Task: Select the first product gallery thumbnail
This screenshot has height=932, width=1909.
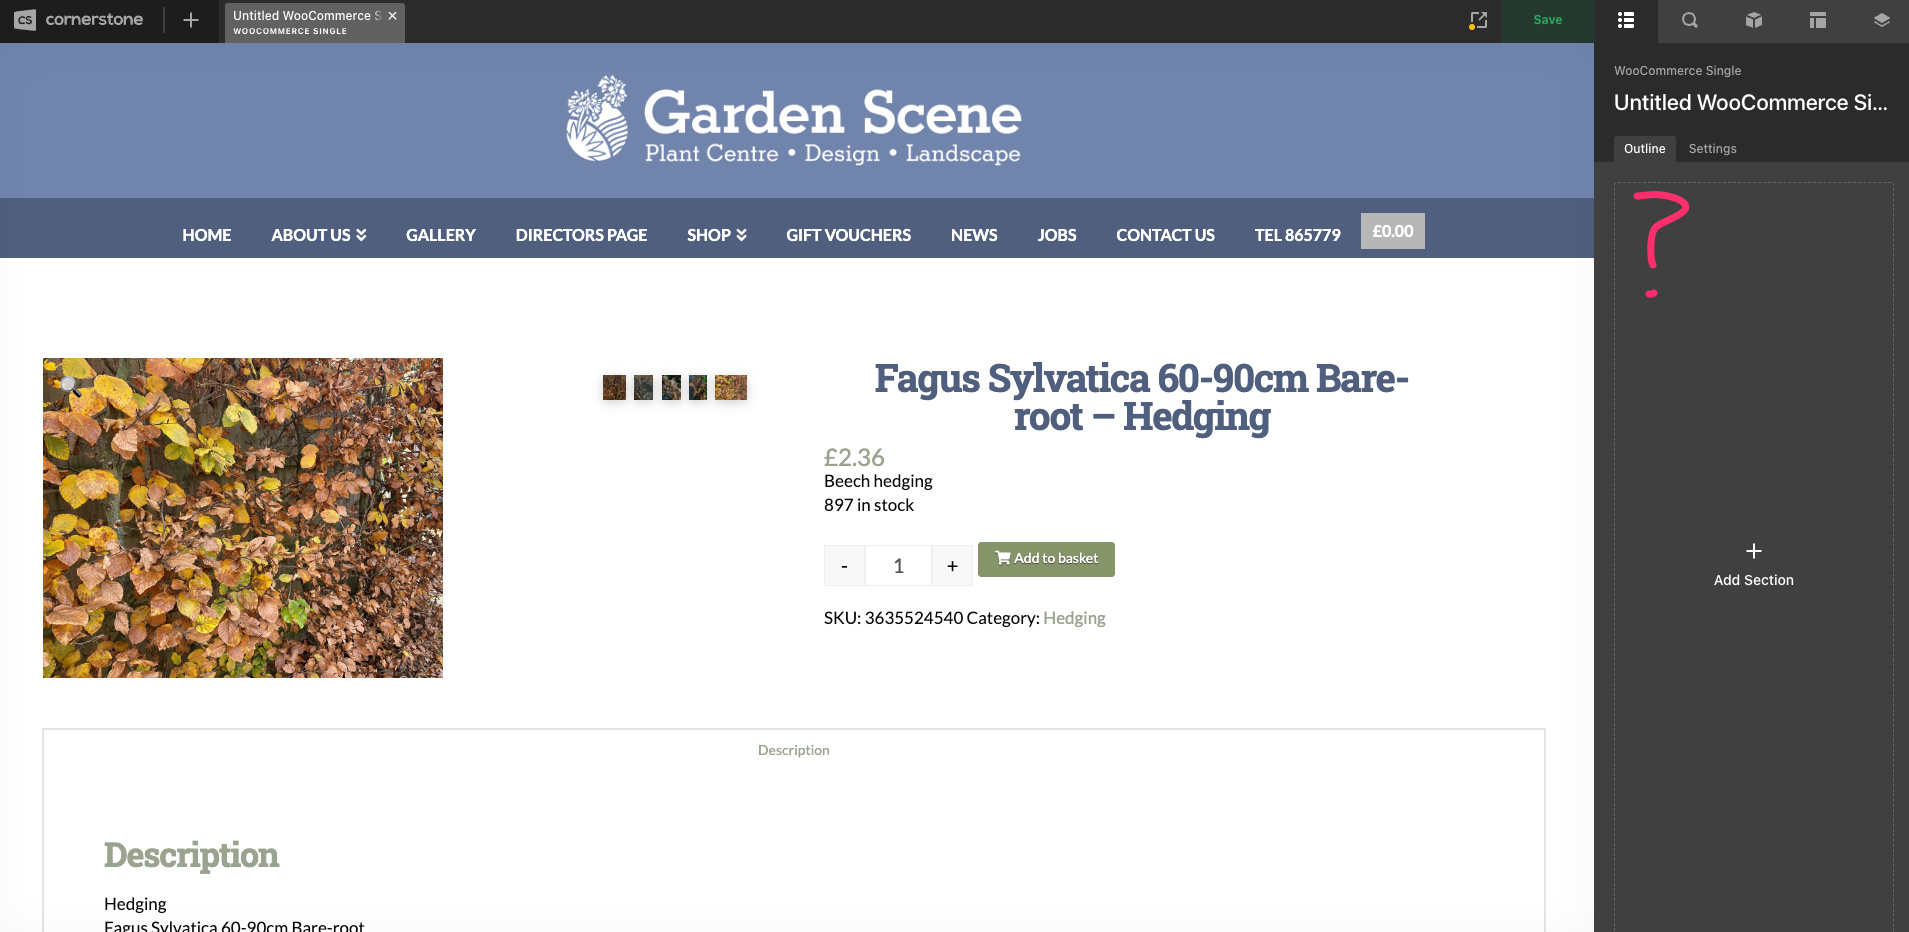Action: tap(614, 387)
